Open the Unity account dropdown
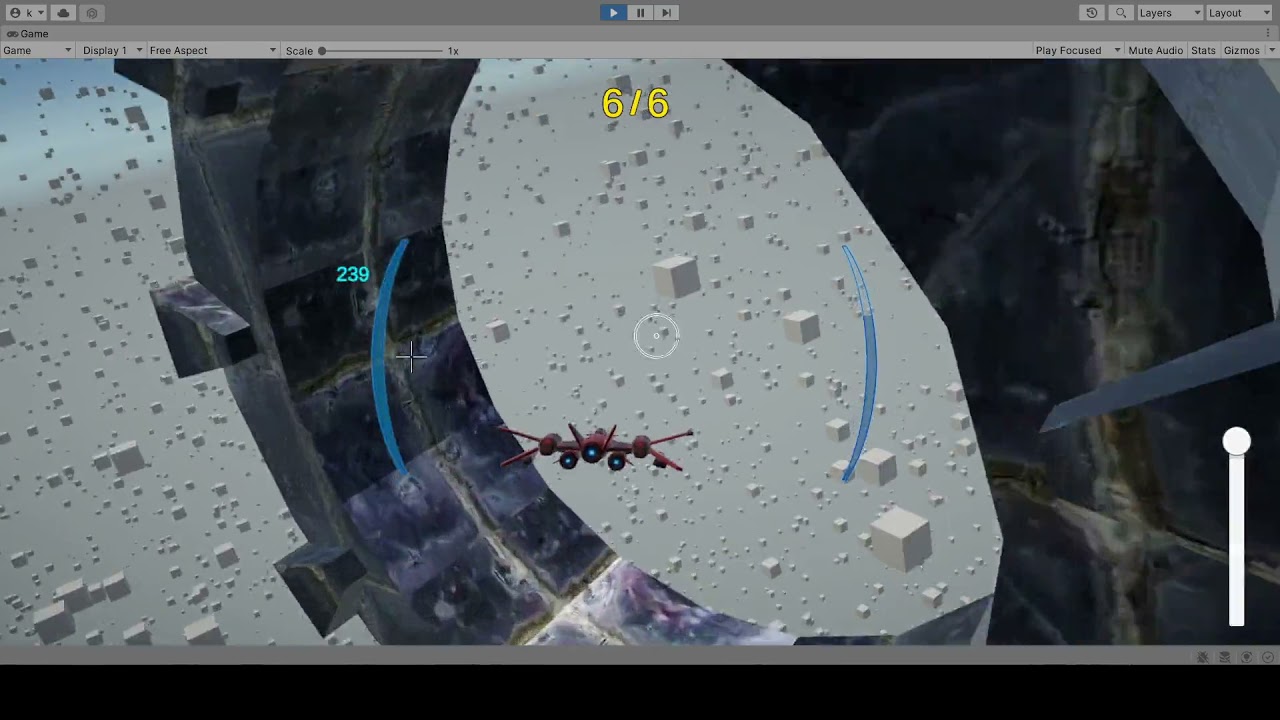Viewport: 1280px width, 720px height. (26, 13)
